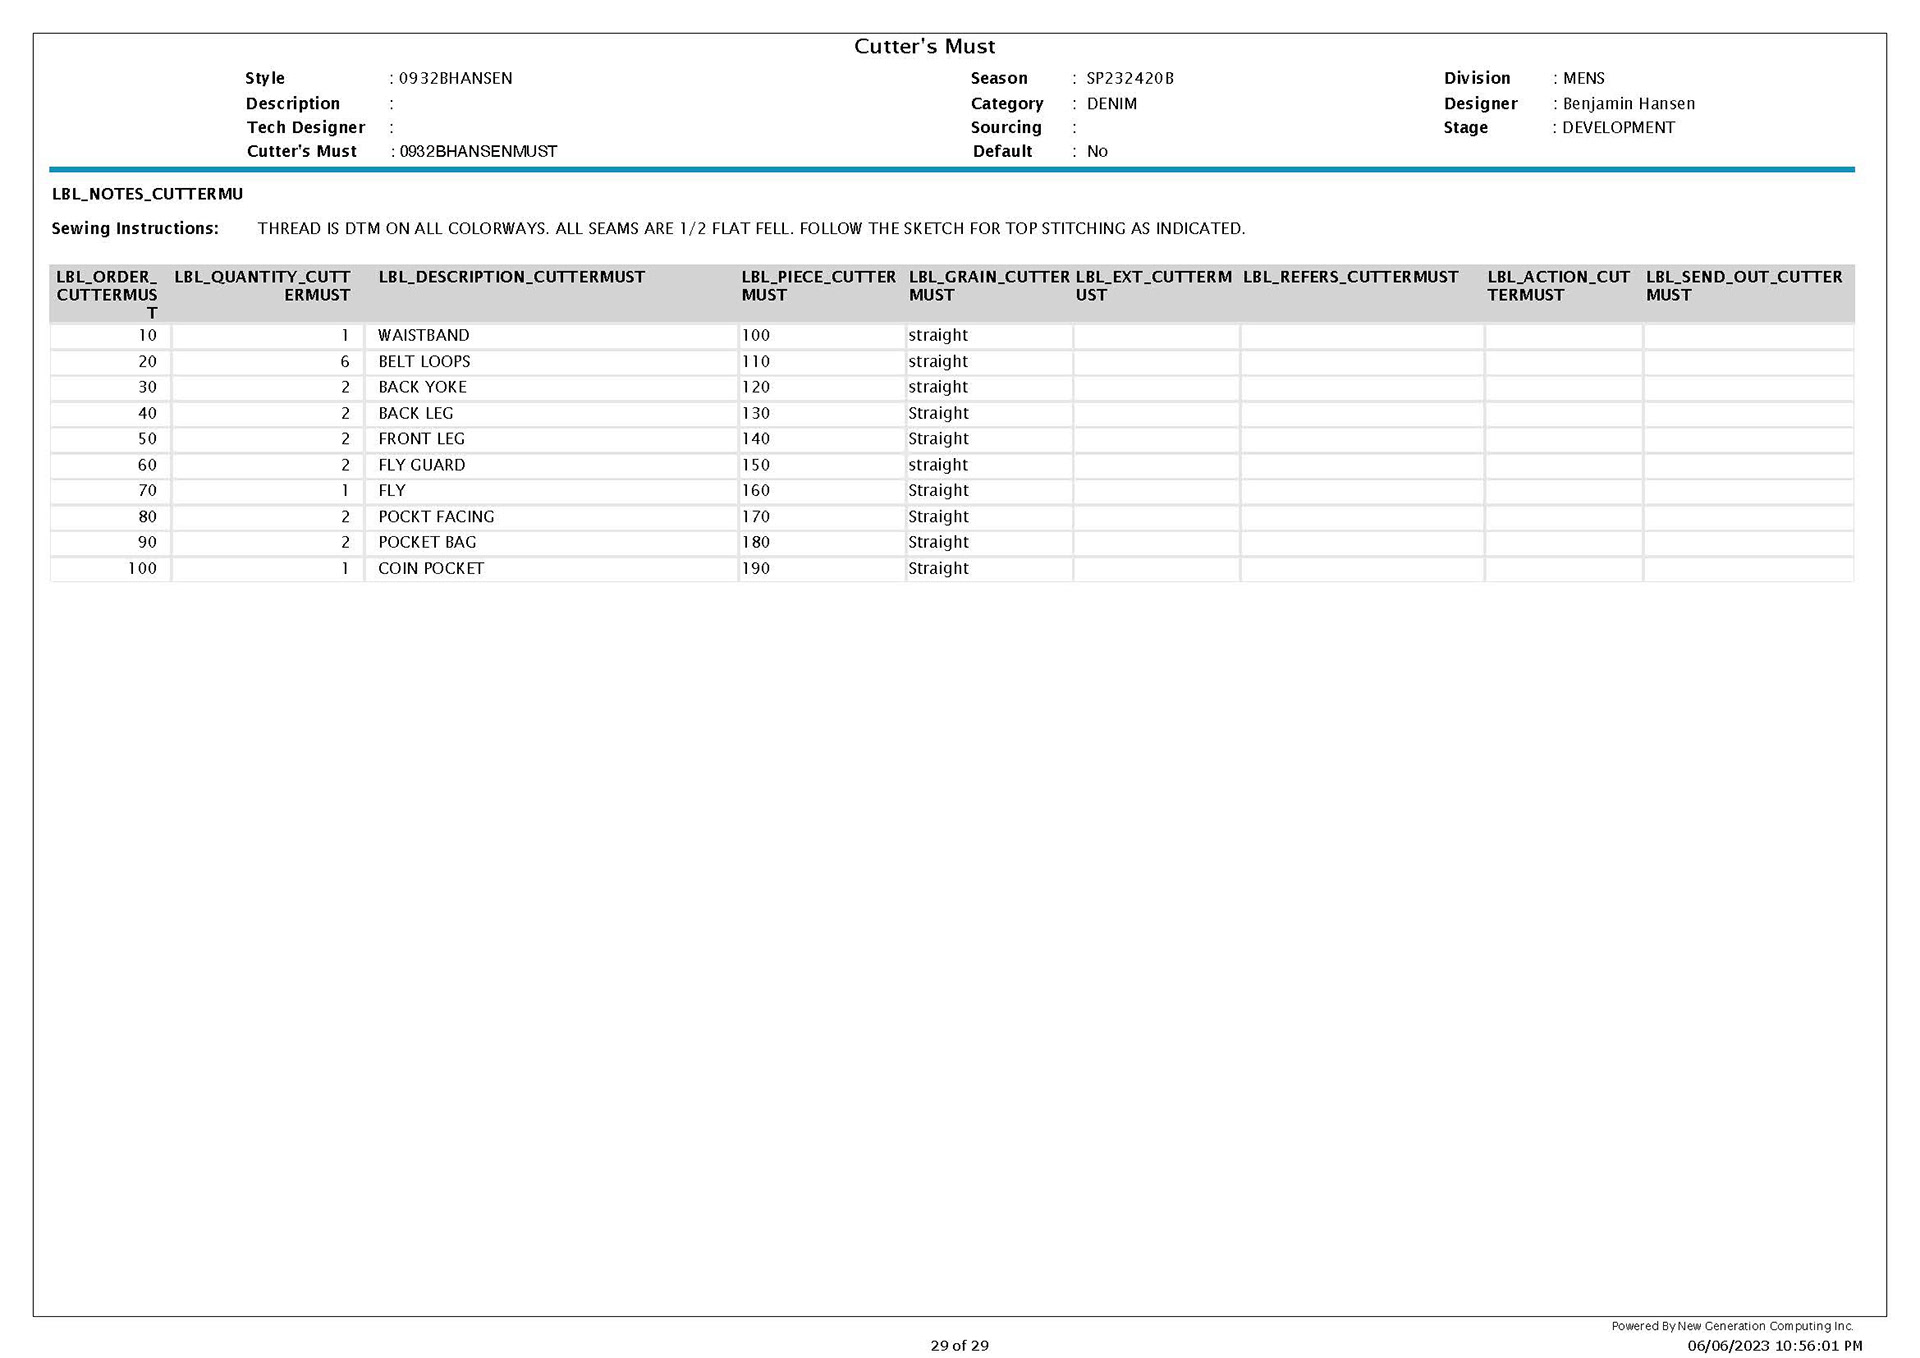
Task: Click the season value SP232420B
Action: point(1130,78)
